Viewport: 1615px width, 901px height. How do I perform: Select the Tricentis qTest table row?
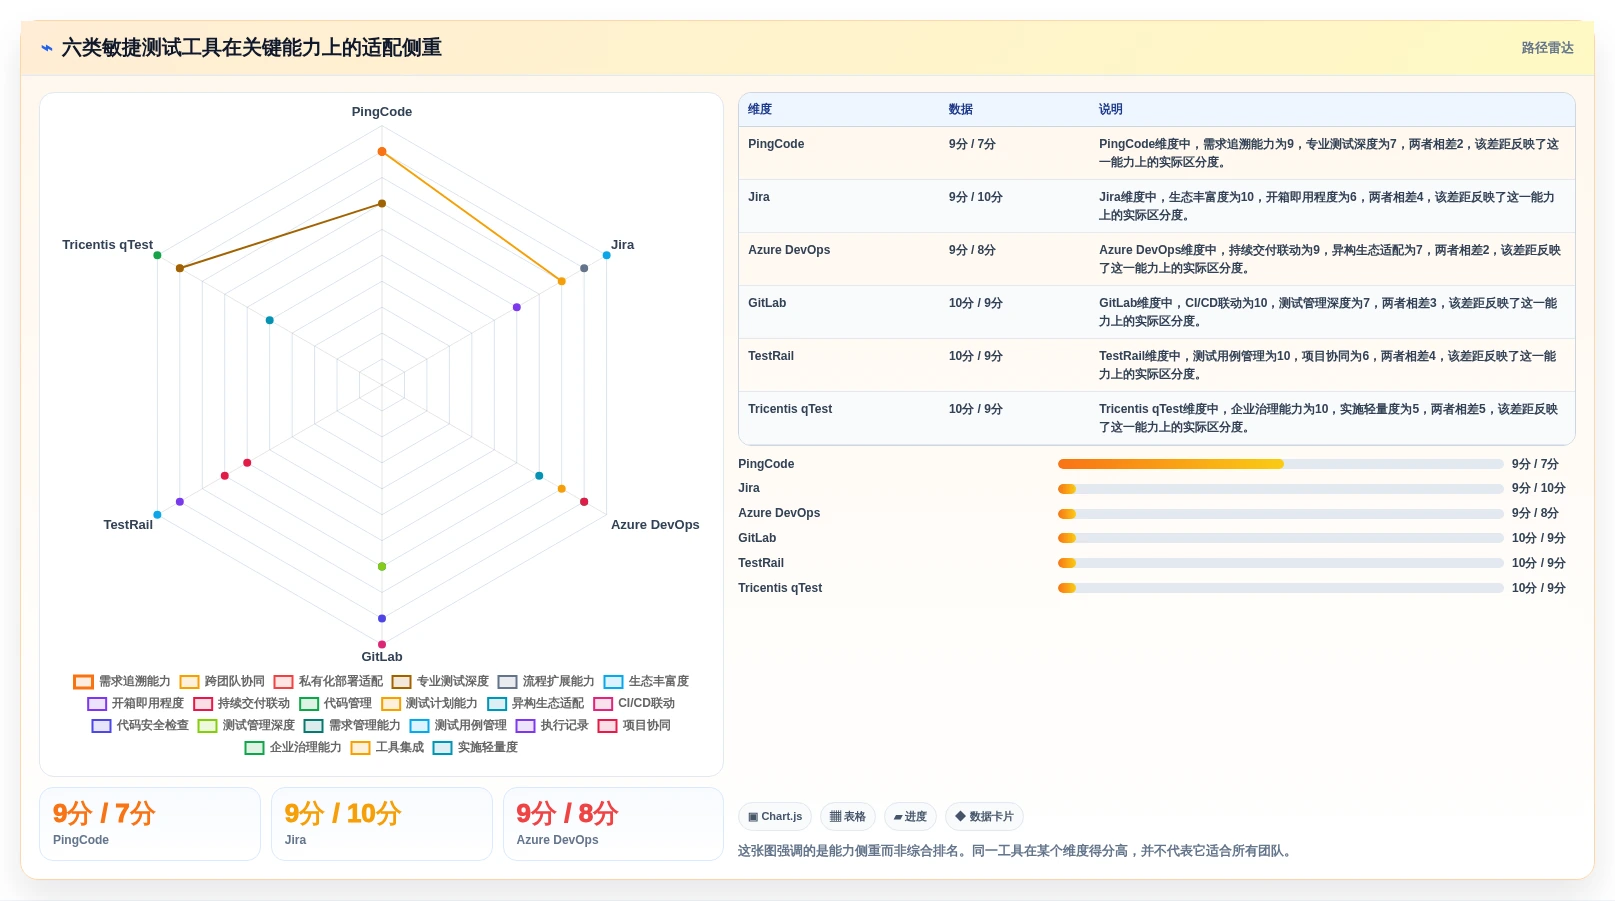[x=1157, y=418]
